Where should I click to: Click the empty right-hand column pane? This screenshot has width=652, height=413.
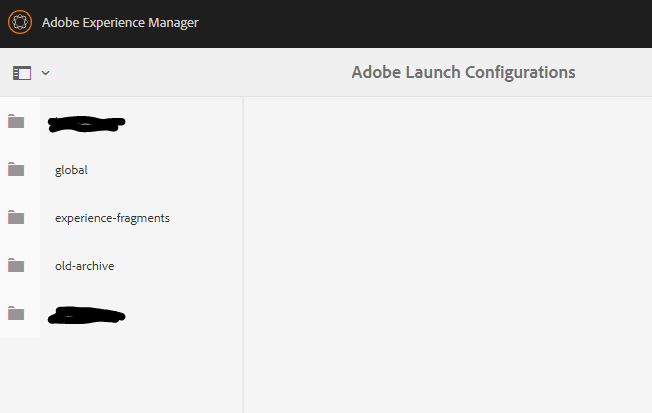pyautogui.click(x=447, y=250)
